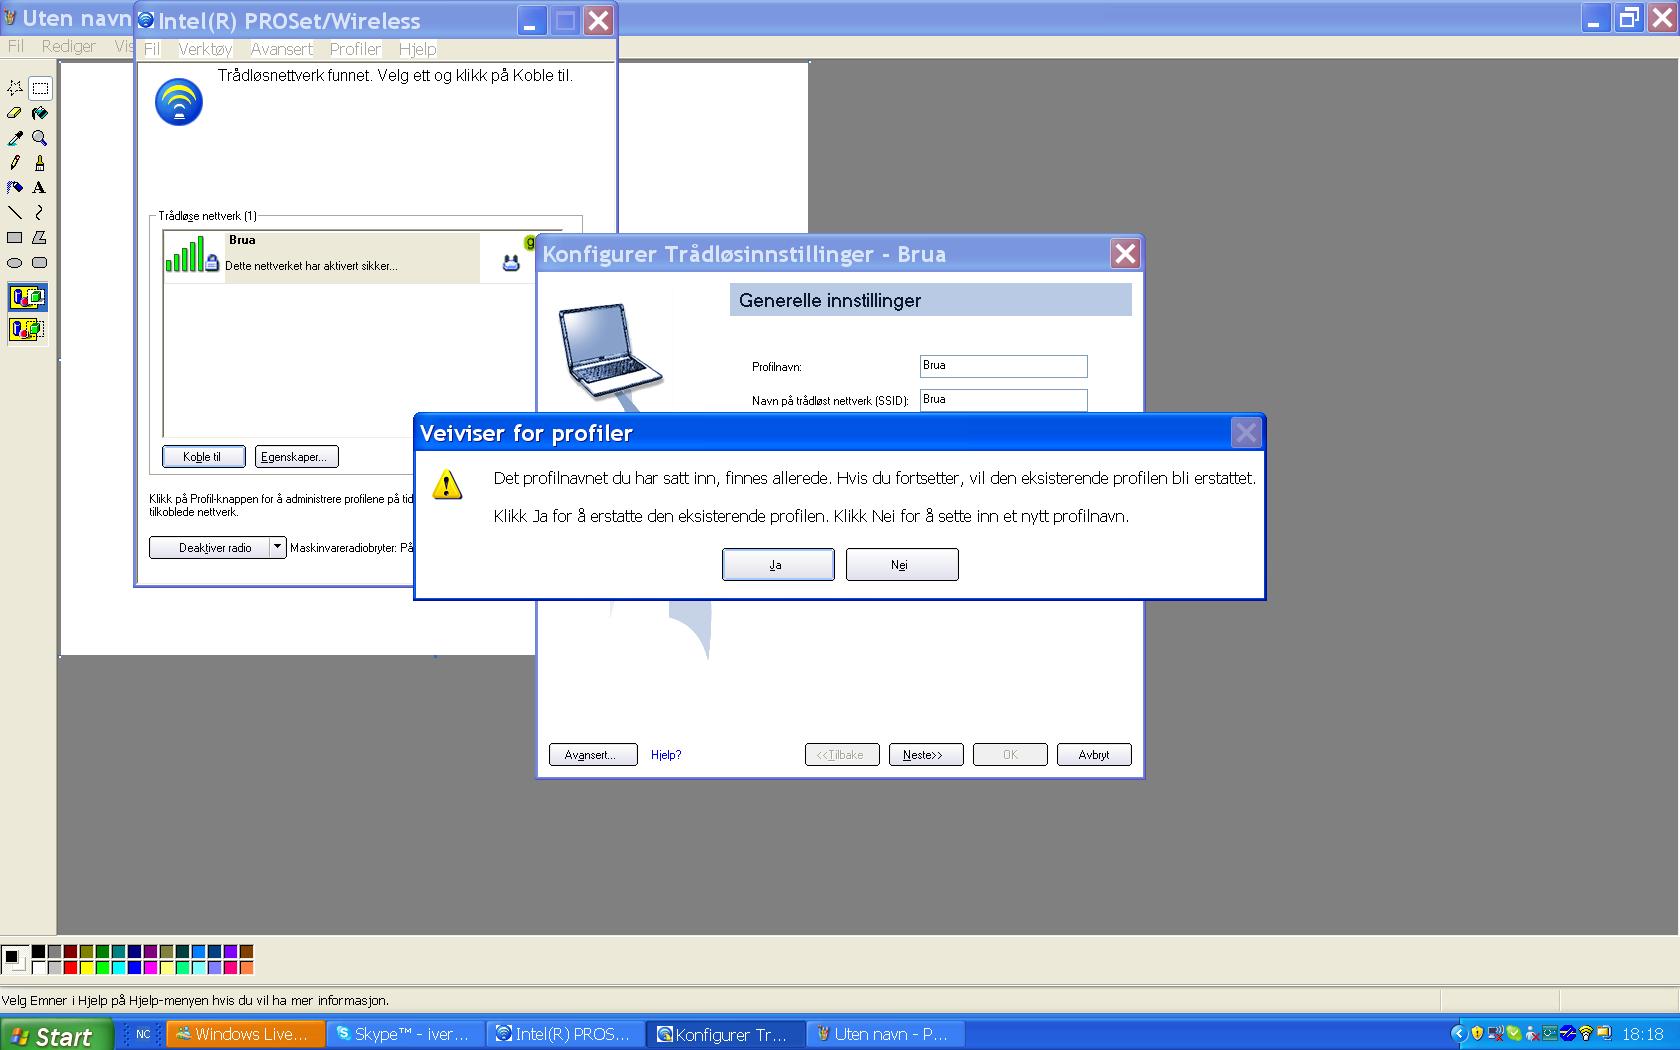Pick the yellow color swatch

[x=87, y=967]
